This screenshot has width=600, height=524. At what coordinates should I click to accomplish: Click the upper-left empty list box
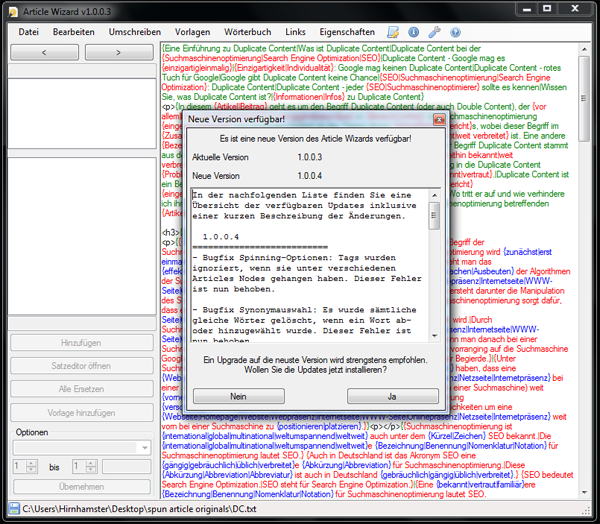(x=82, y=113)
